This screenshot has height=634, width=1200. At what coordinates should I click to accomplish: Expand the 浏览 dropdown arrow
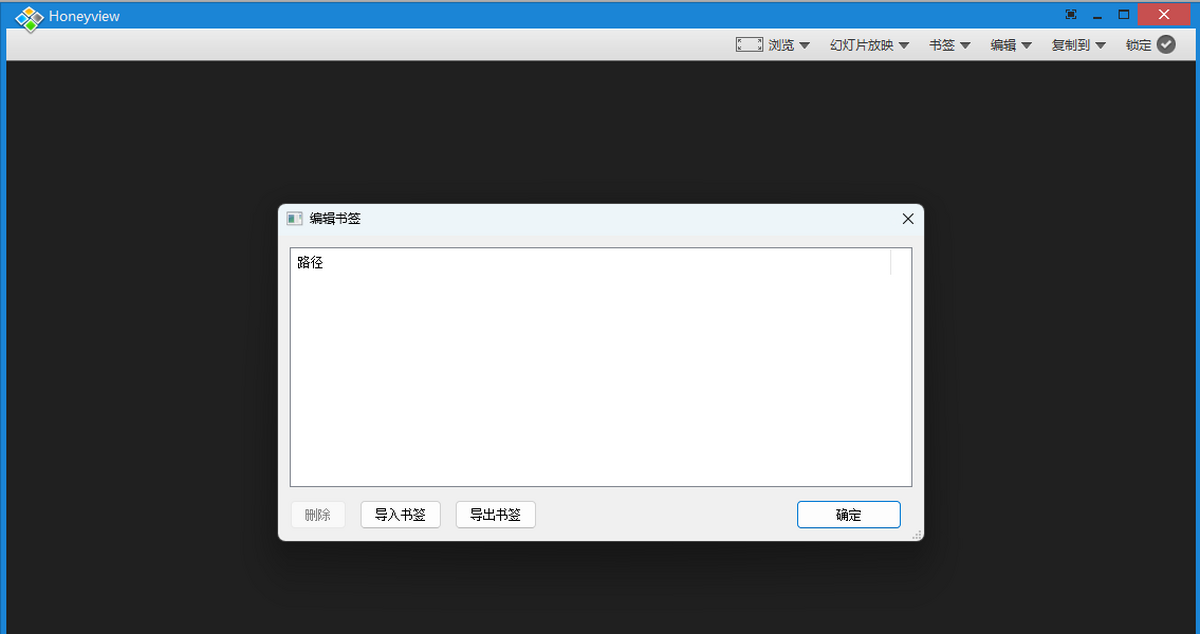(804, 46)
